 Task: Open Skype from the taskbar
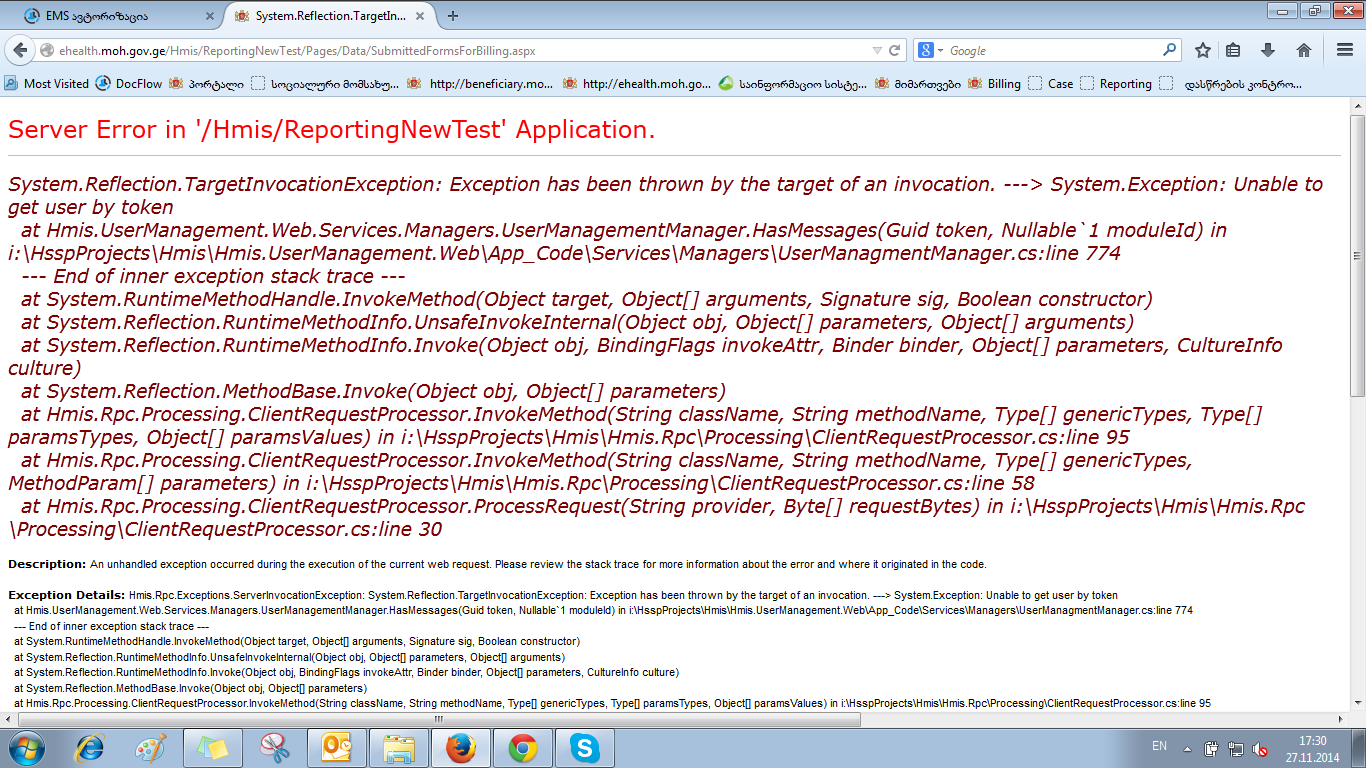pos(584,747)
